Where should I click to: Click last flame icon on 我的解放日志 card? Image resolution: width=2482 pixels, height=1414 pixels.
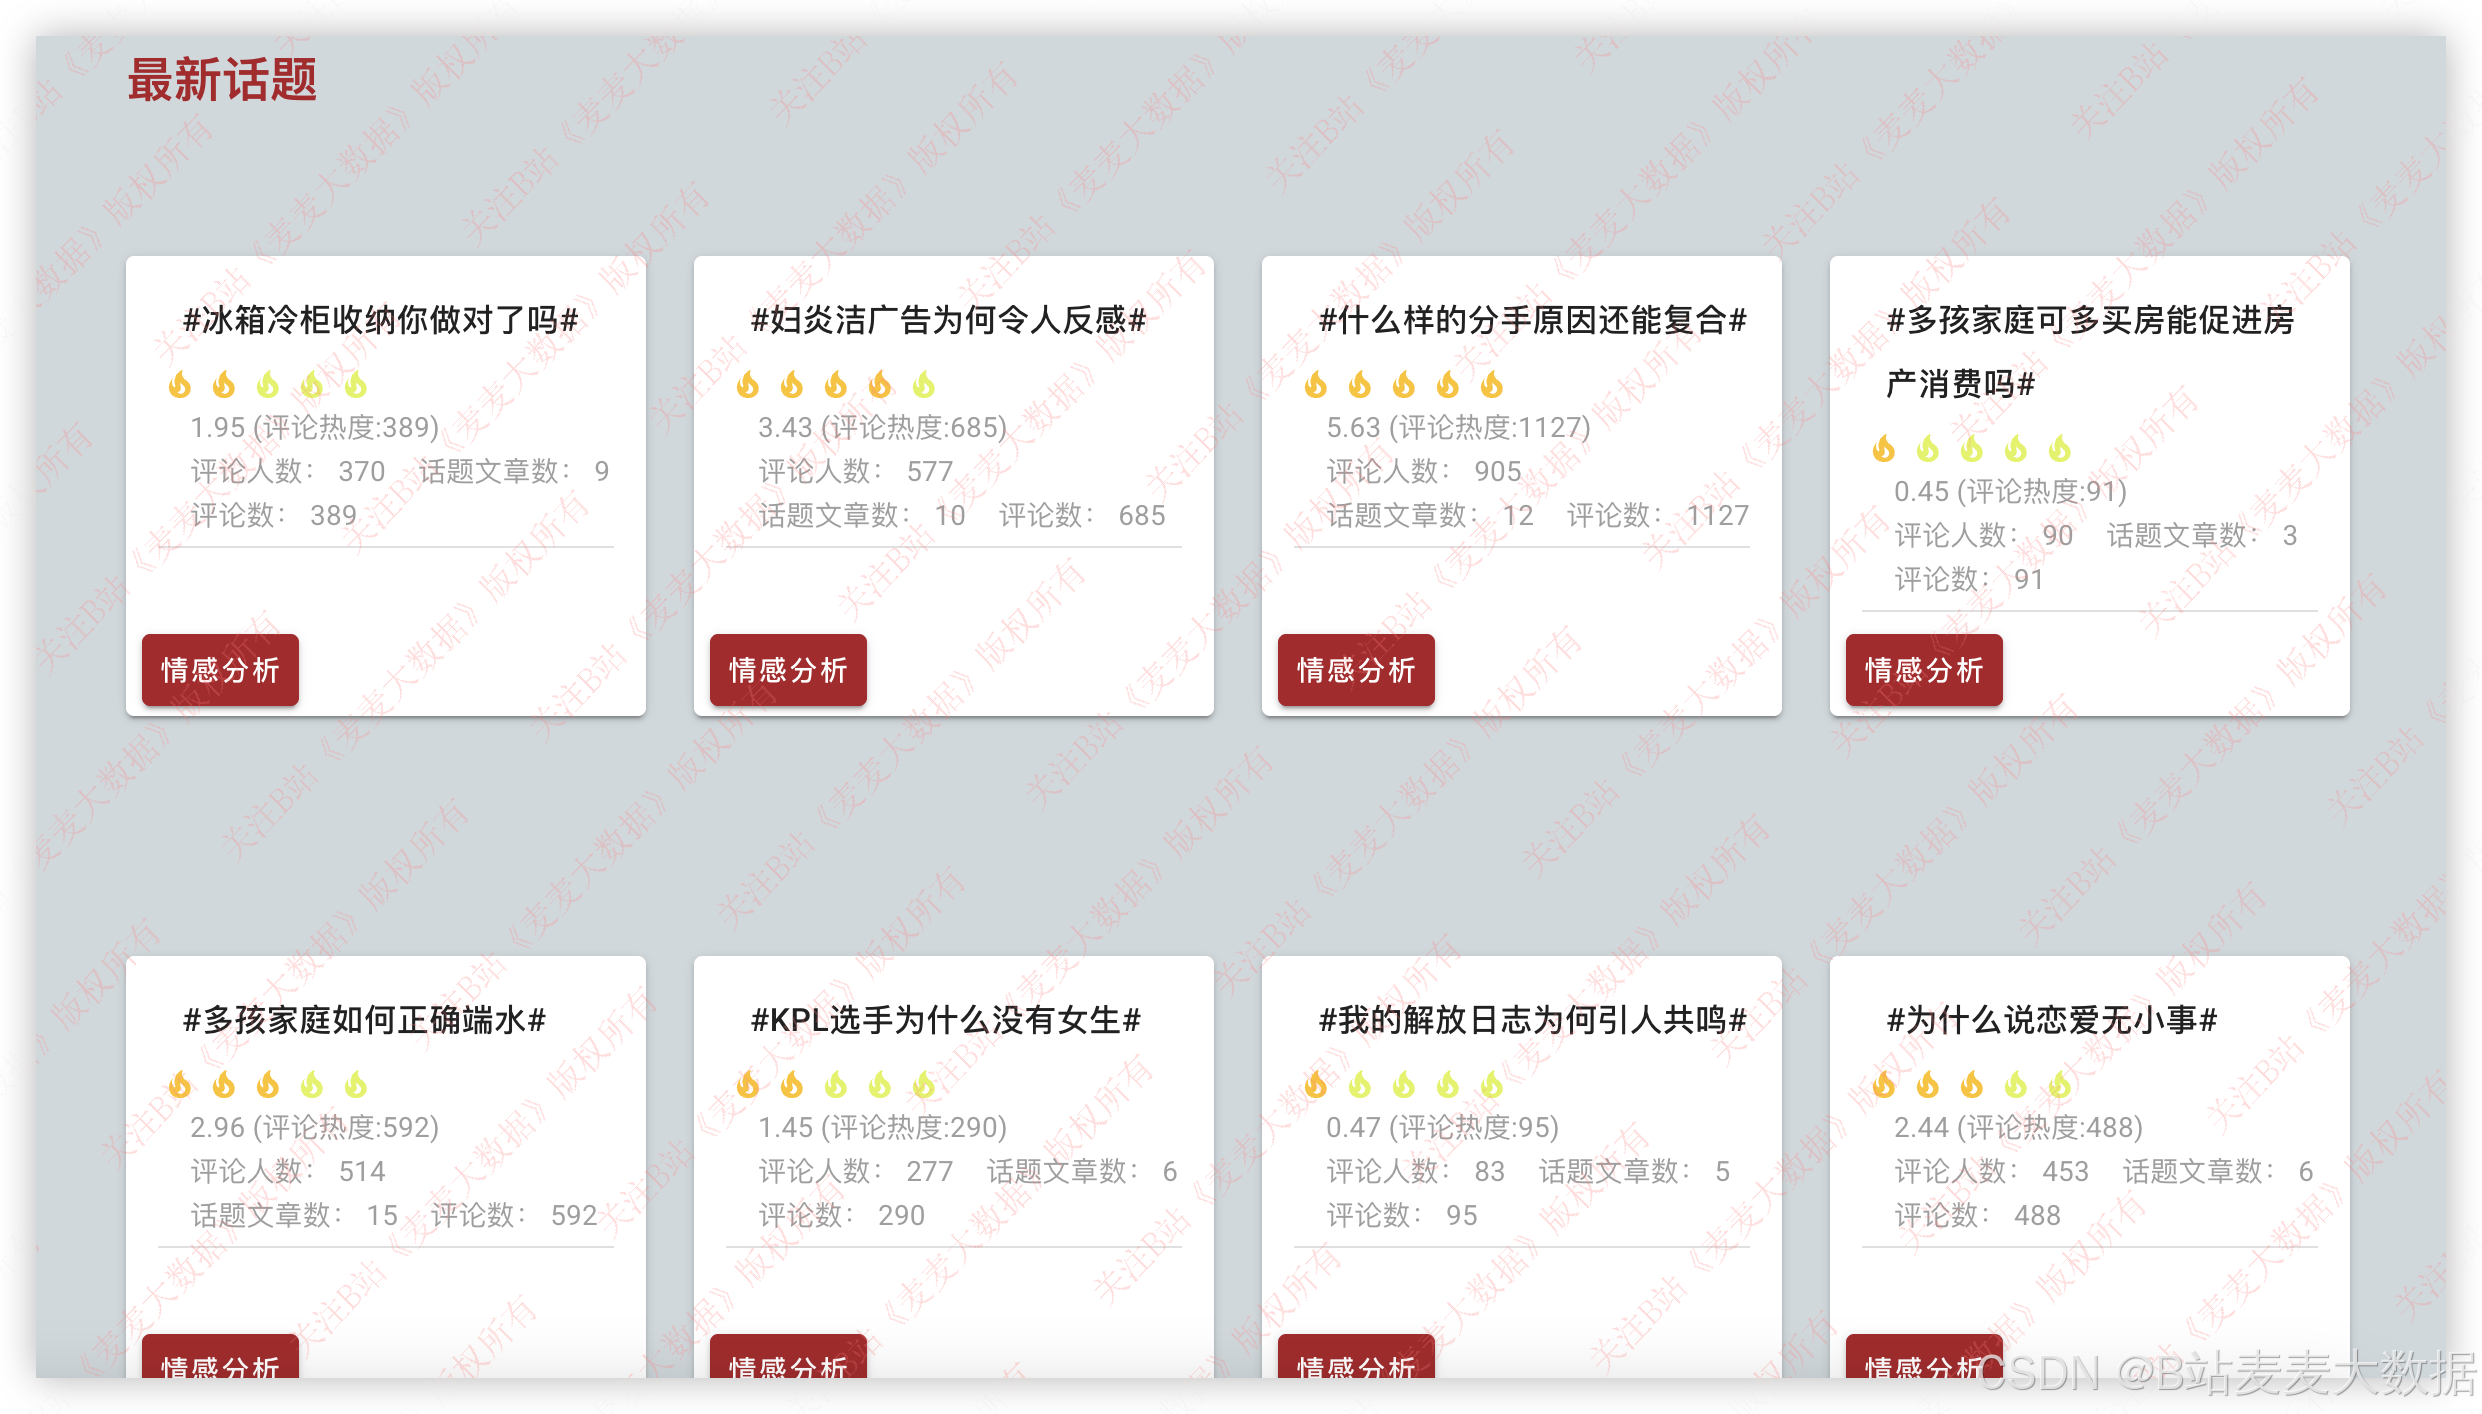coord(1492,1085)
